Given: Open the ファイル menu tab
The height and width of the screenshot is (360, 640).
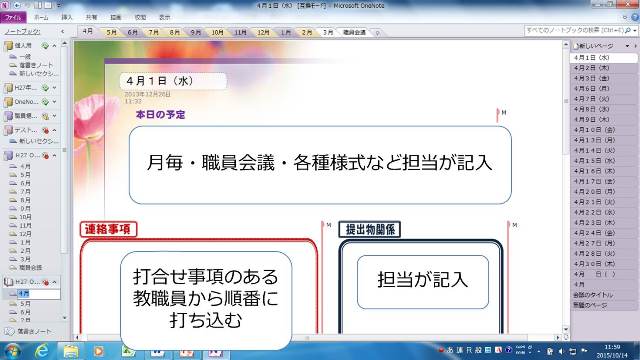Looking at the screenshot, I should coord(13,18).
